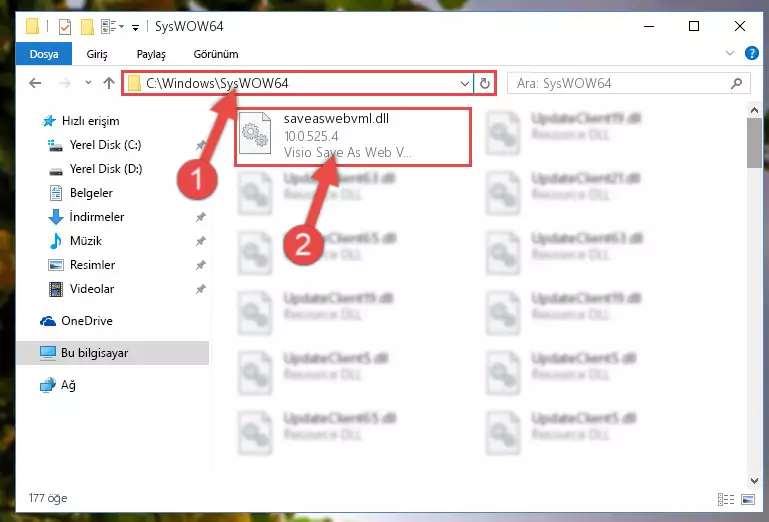Click the OneDrive cloud icon
This screenshot has height=522, width=769.
click(48, 321)
